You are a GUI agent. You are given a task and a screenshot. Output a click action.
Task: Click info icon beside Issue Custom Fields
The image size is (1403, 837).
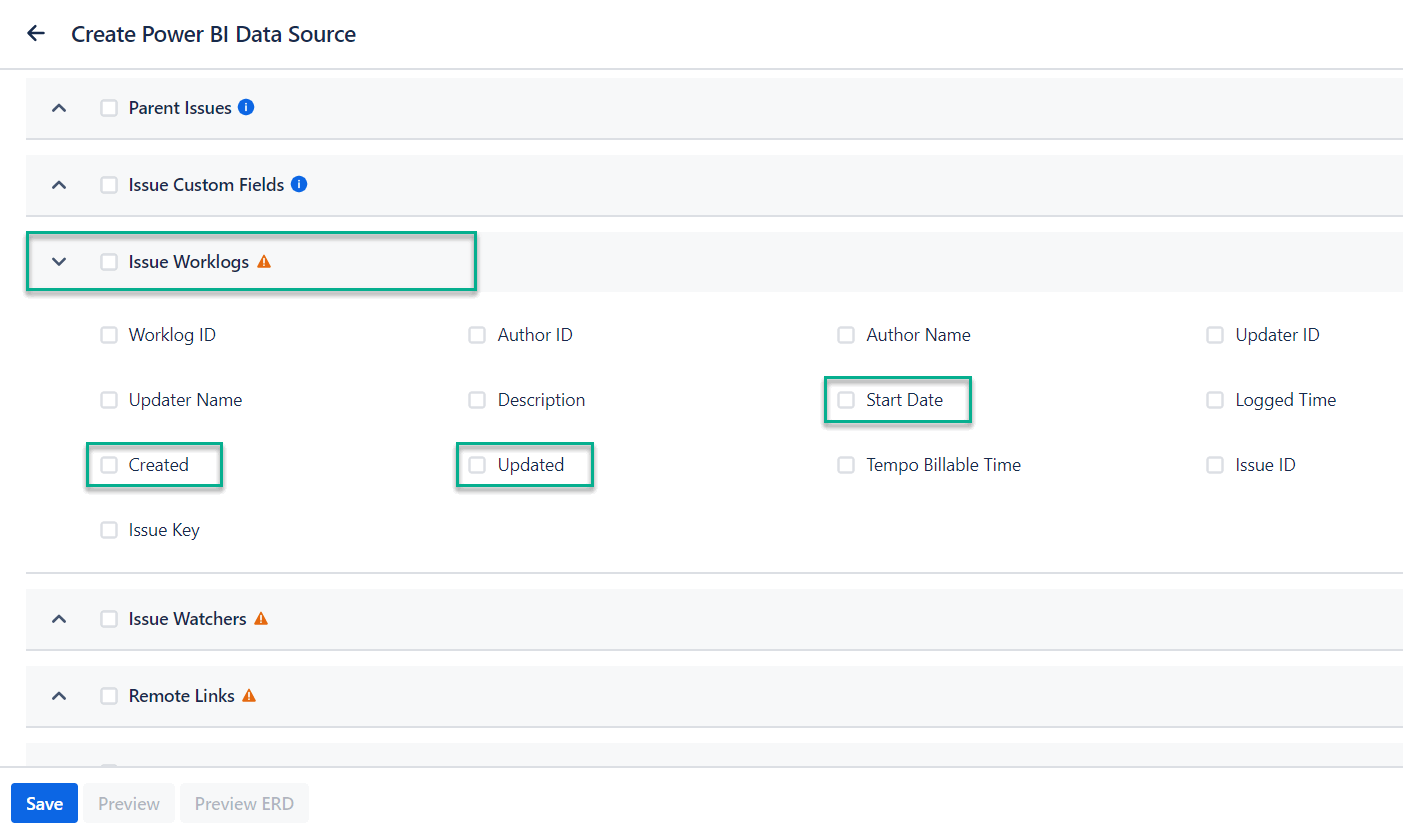[x=299, y=184]
